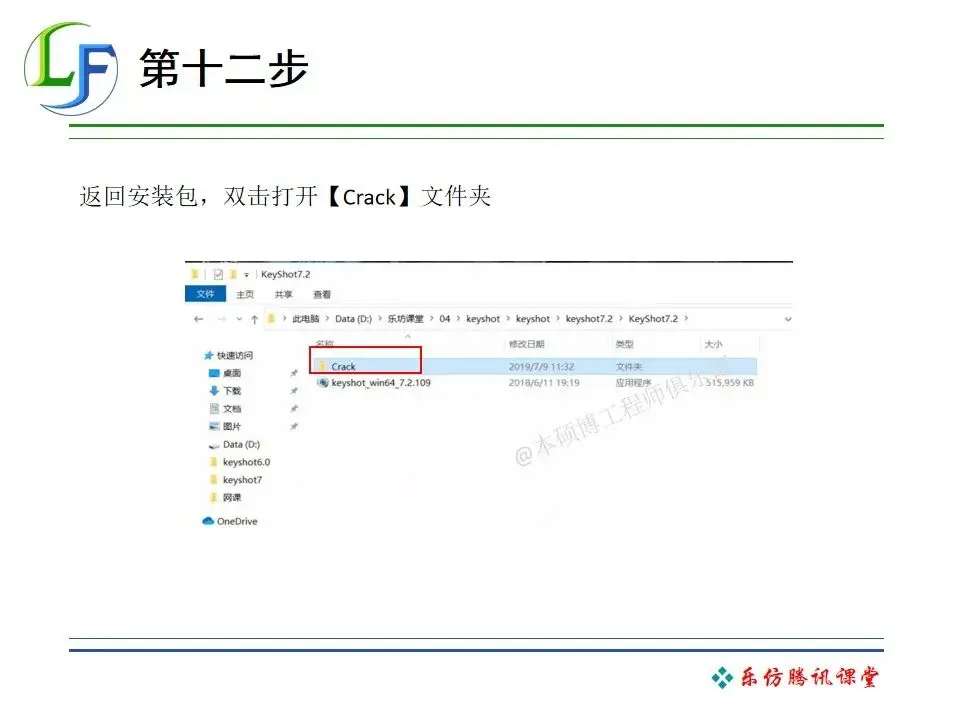The image size is (960, 720).
Task: Switch to the 查看 ribbon tab
Action: [322, 294]
